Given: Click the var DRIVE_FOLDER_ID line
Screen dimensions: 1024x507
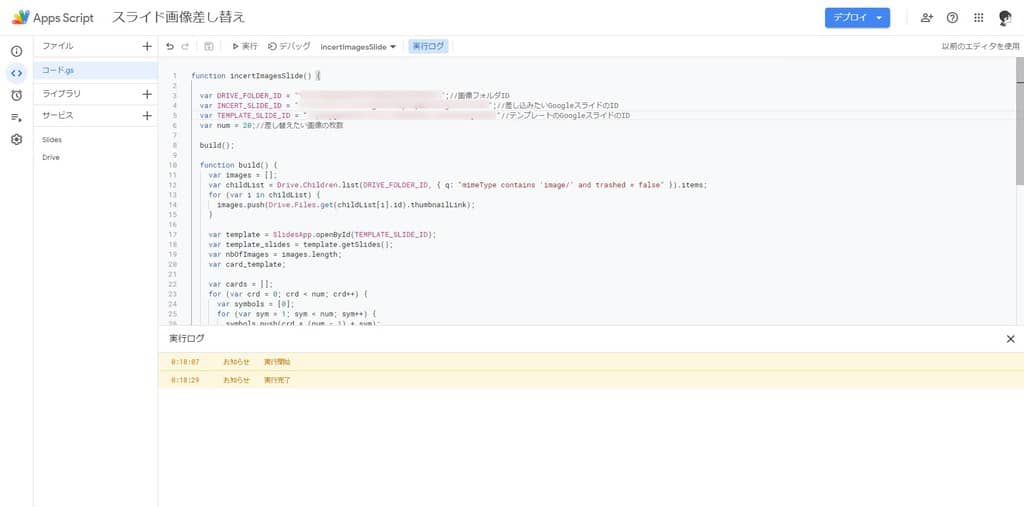Looking at the screenshot, I should click(355, 95).
